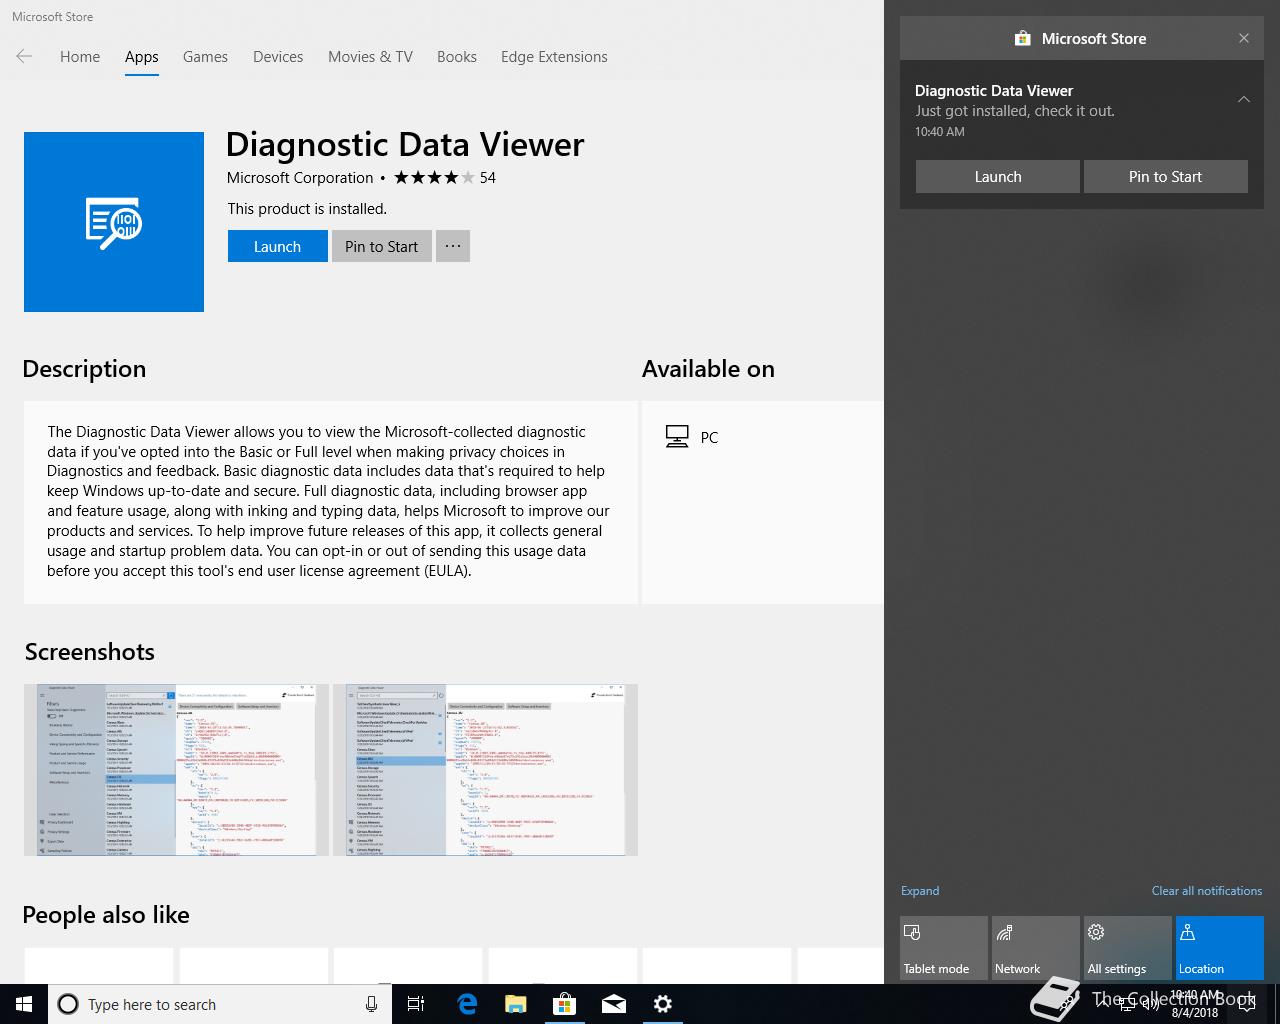
Task: Click the Microsoft Corporation publisher name
Action: (x=300, y=178)
